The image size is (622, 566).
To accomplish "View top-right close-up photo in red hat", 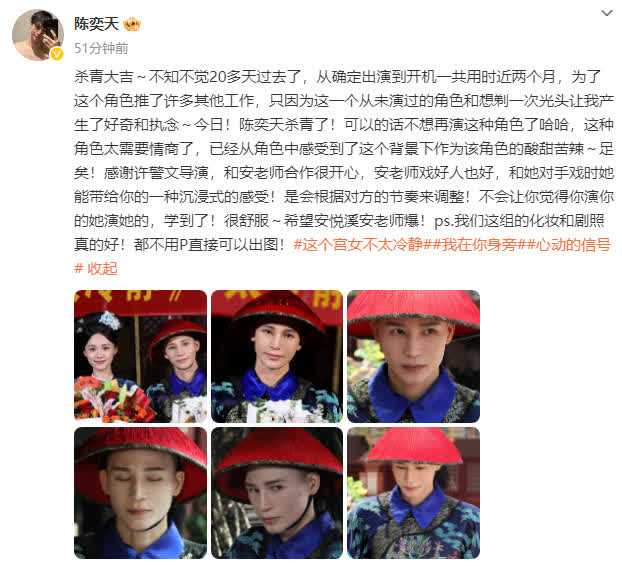I will coord(413,356).
